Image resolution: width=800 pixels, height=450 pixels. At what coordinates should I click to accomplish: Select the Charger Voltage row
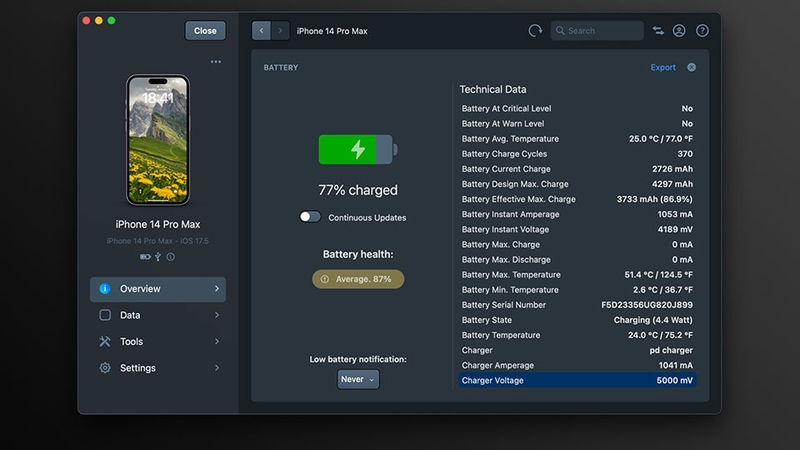tap(577, 380)
